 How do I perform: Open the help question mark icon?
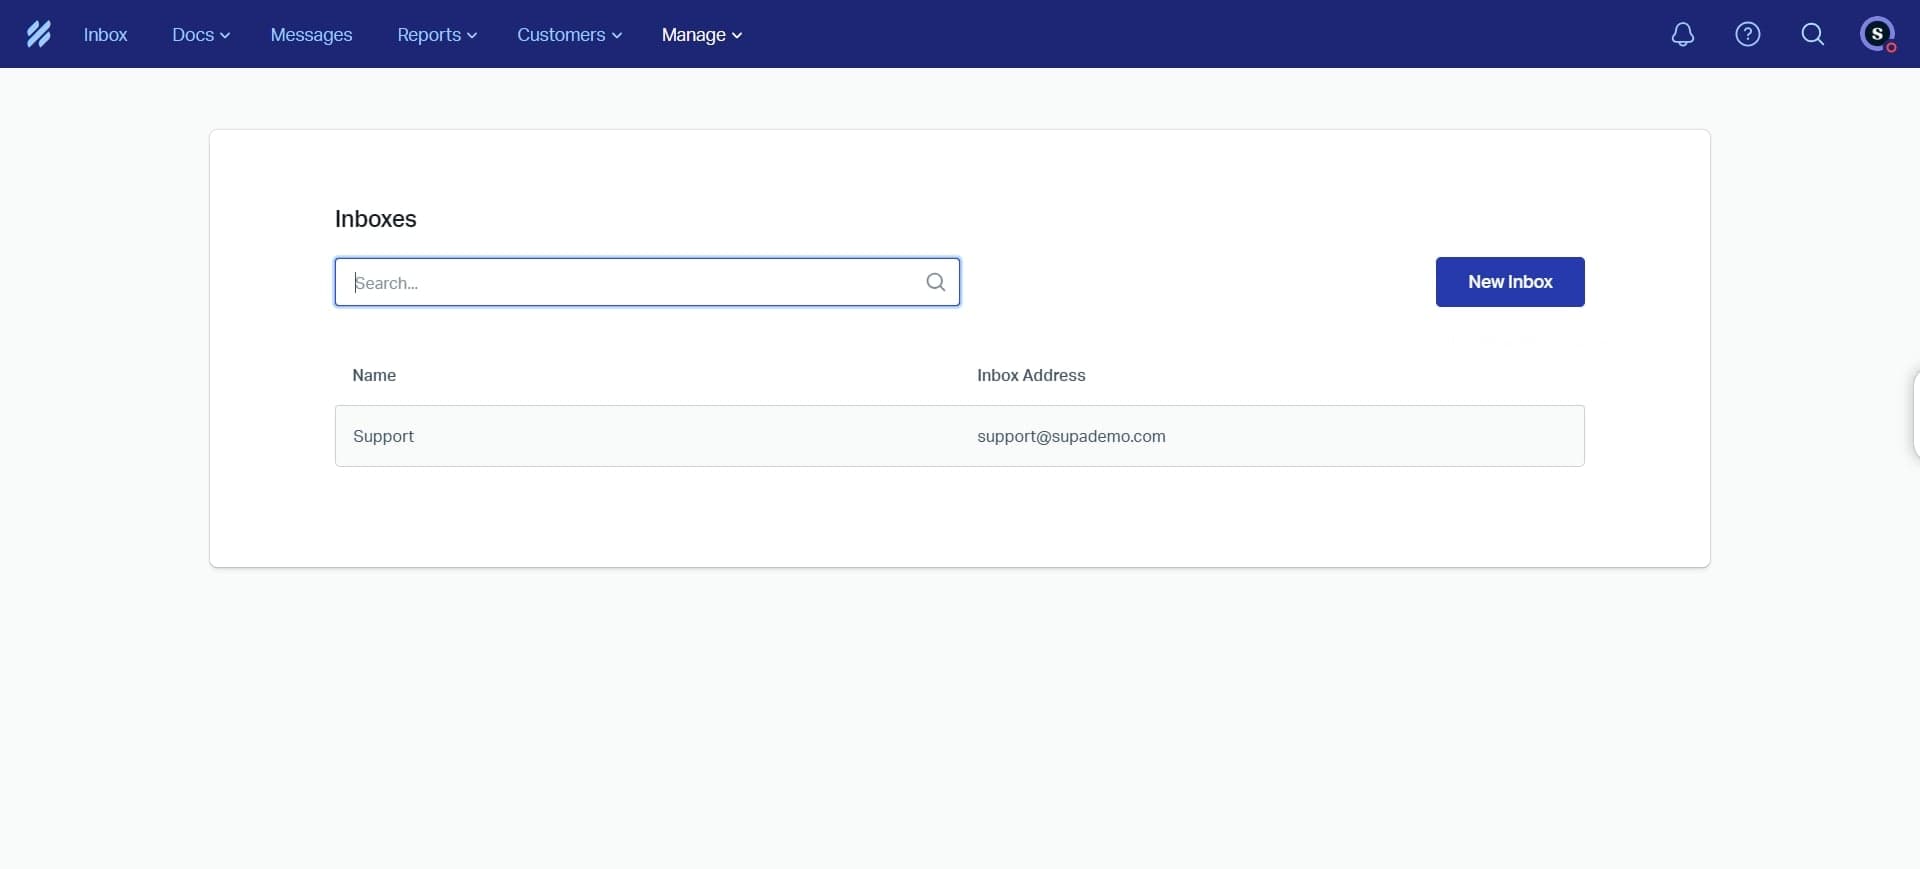pyautogui.click(x=1747, y=34)
